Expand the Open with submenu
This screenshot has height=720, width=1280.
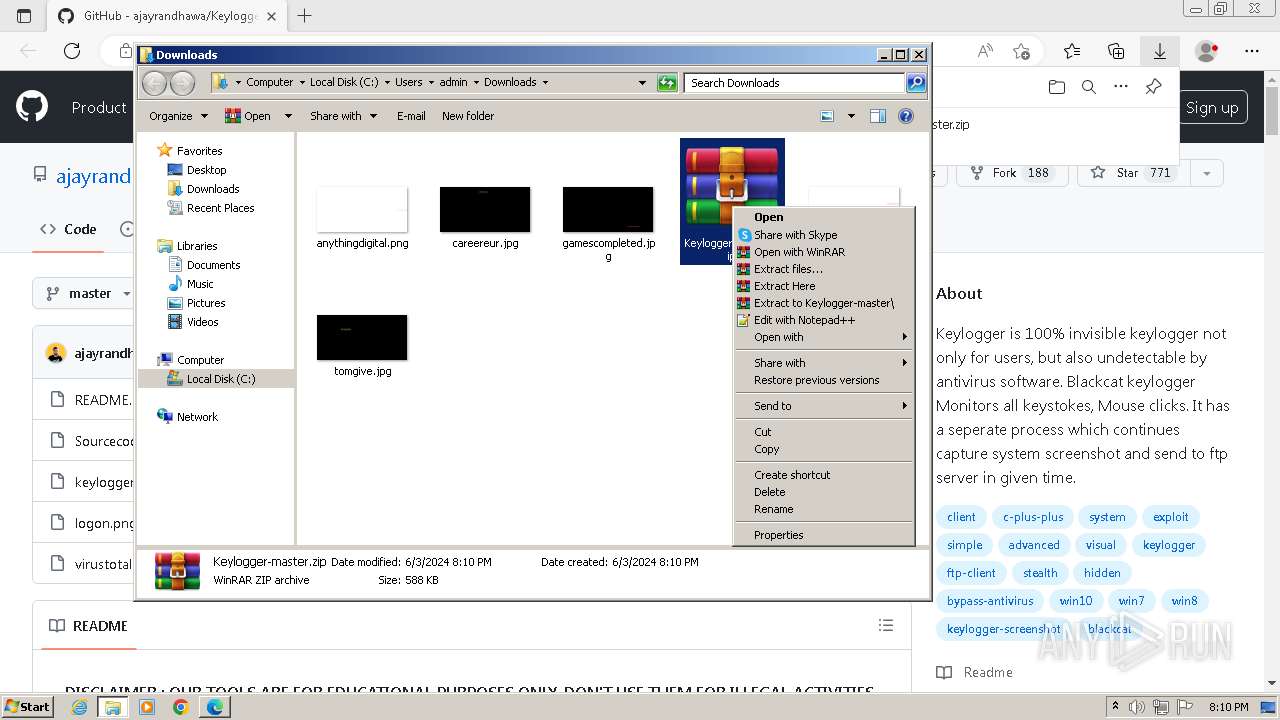coord(824,337)
